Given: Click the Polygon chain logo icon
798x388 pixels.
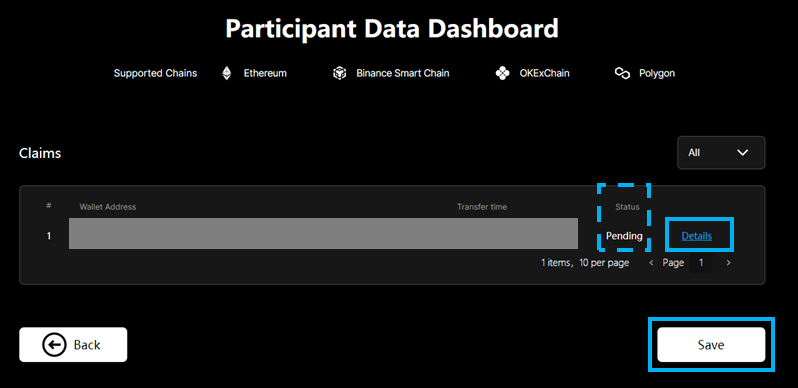Looking at the screenshot, I should 622,73.
